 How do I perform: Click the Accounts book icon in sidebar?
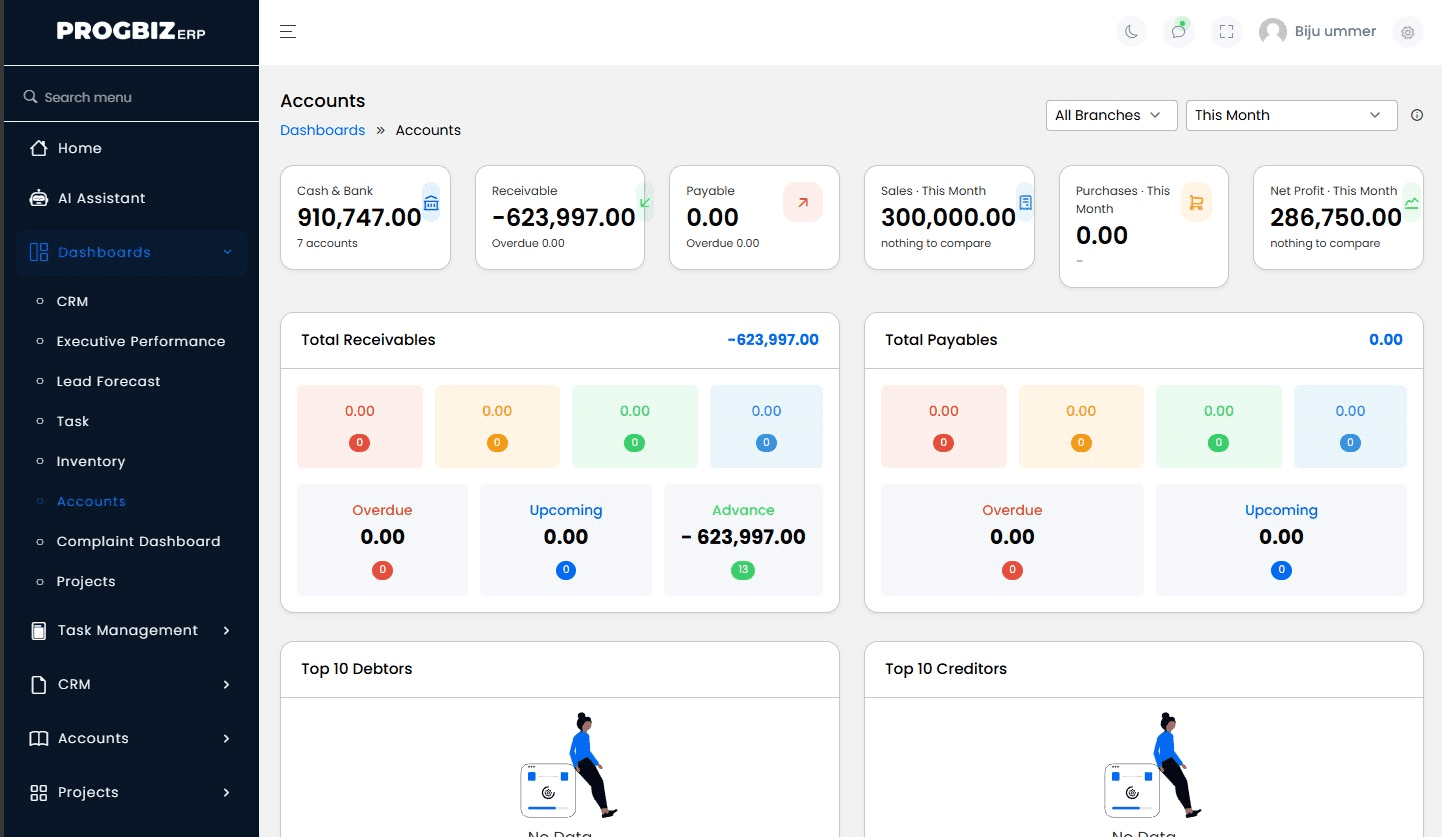click(39, 739)
